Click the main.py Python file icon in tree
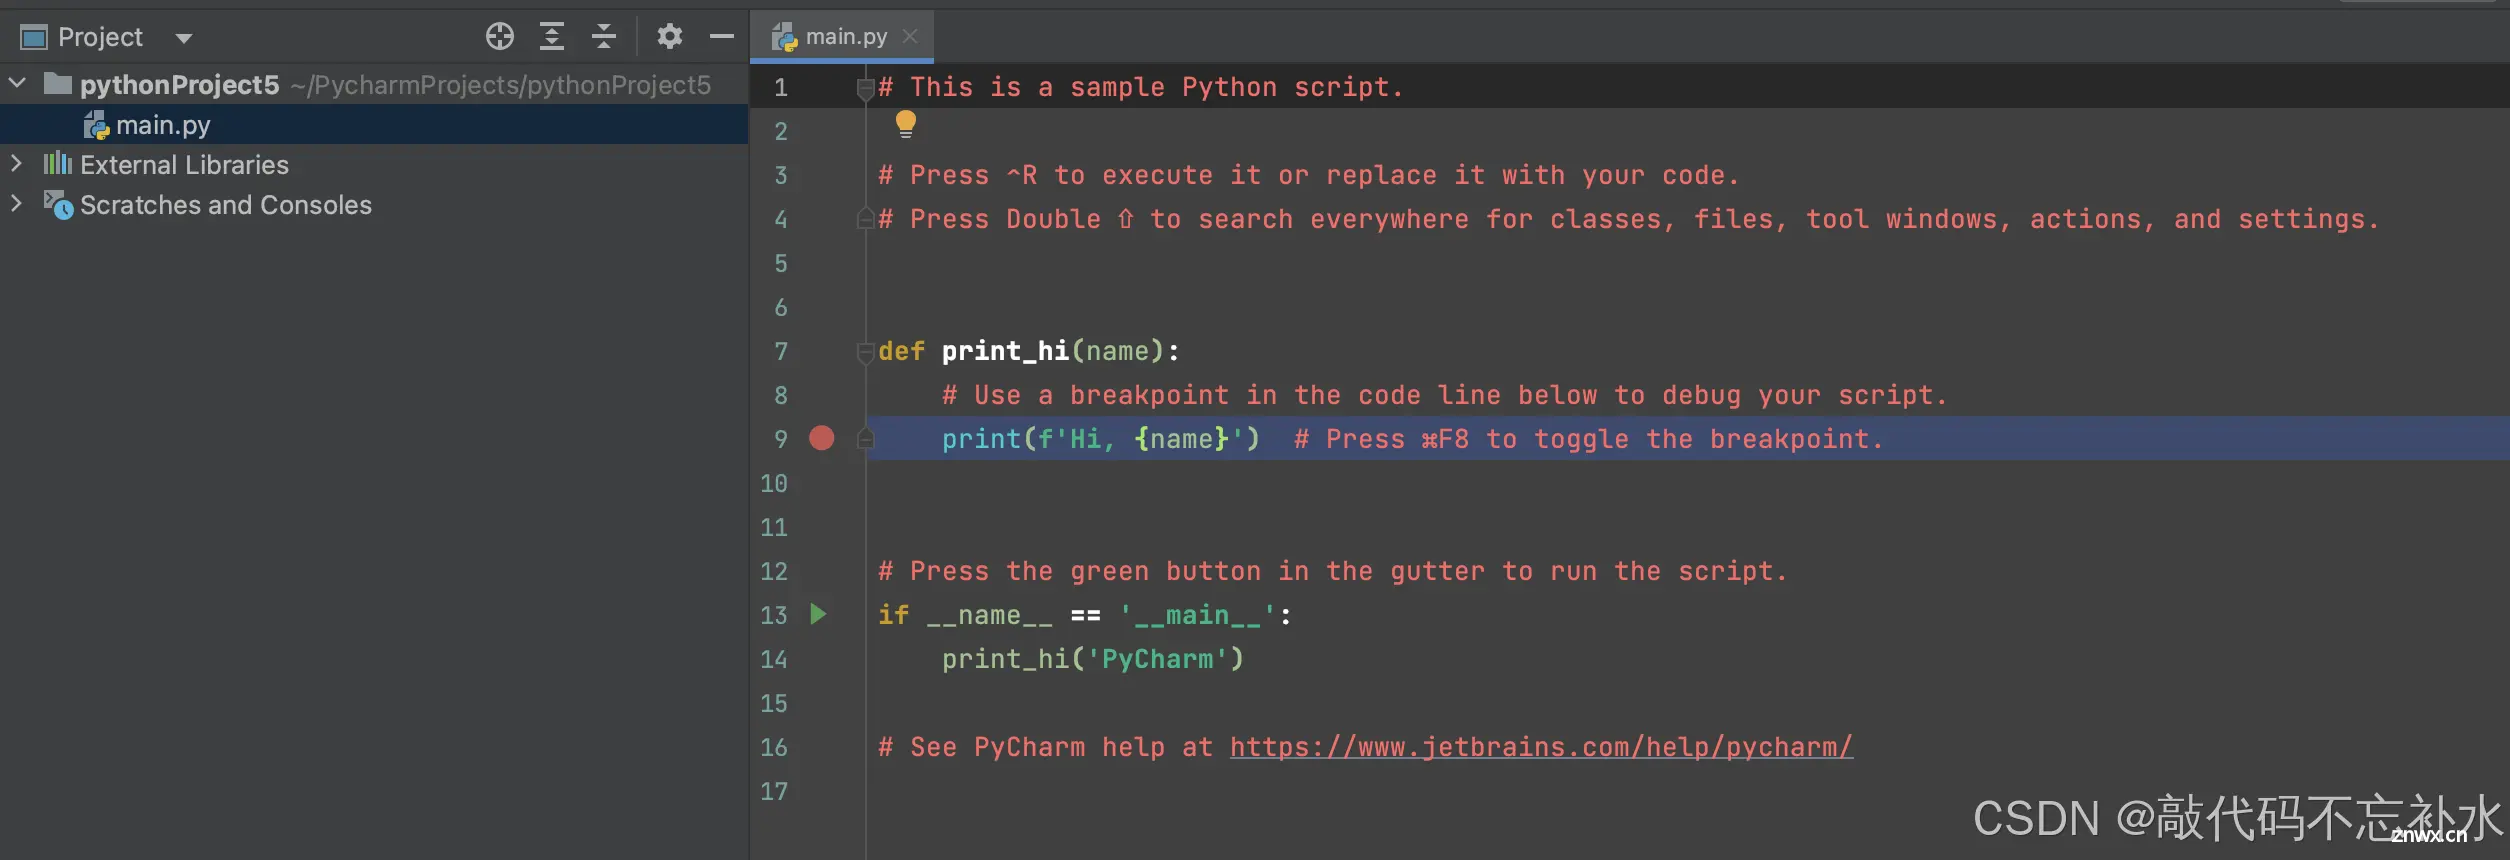Viewport: 2510px width, 860px height. tap(96, 125)
